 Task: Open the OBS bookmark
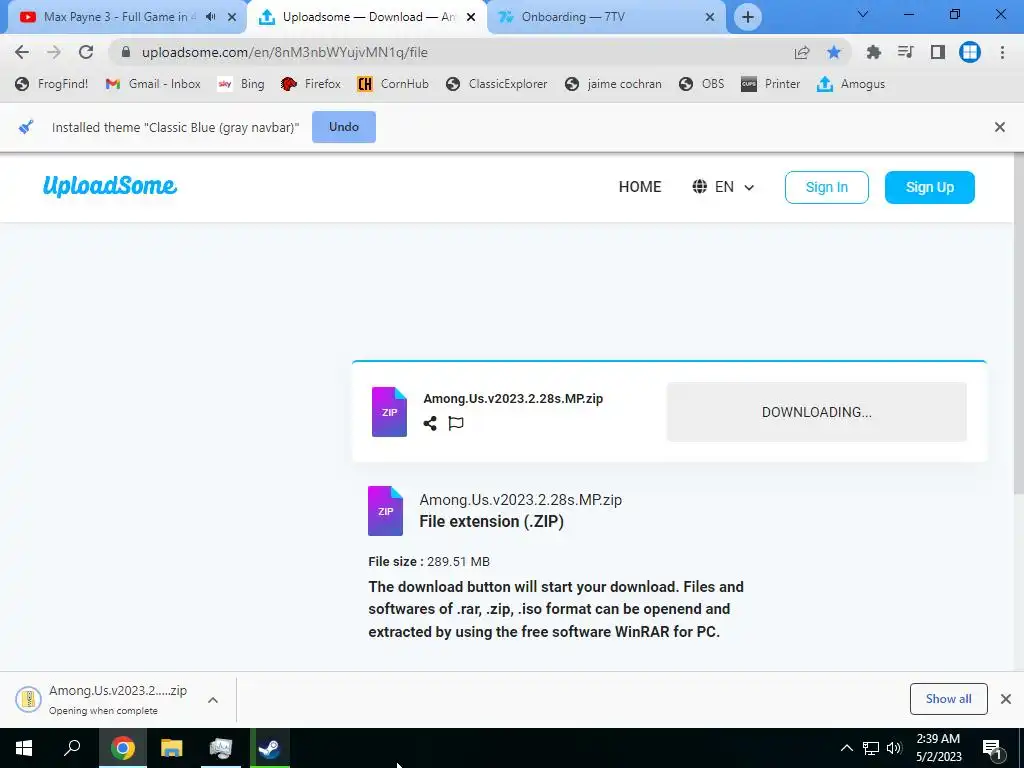click(701, 84)
